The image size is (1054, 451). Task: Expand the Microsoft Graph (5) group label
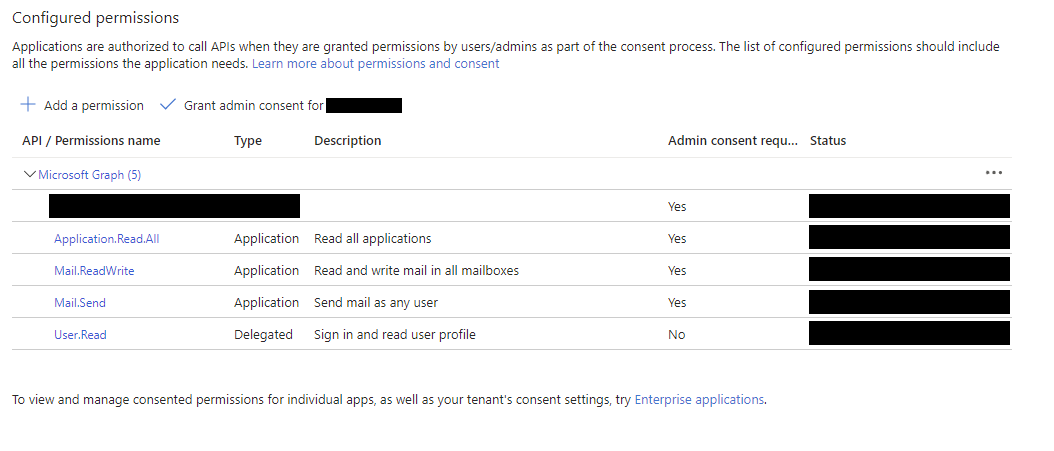90,175
